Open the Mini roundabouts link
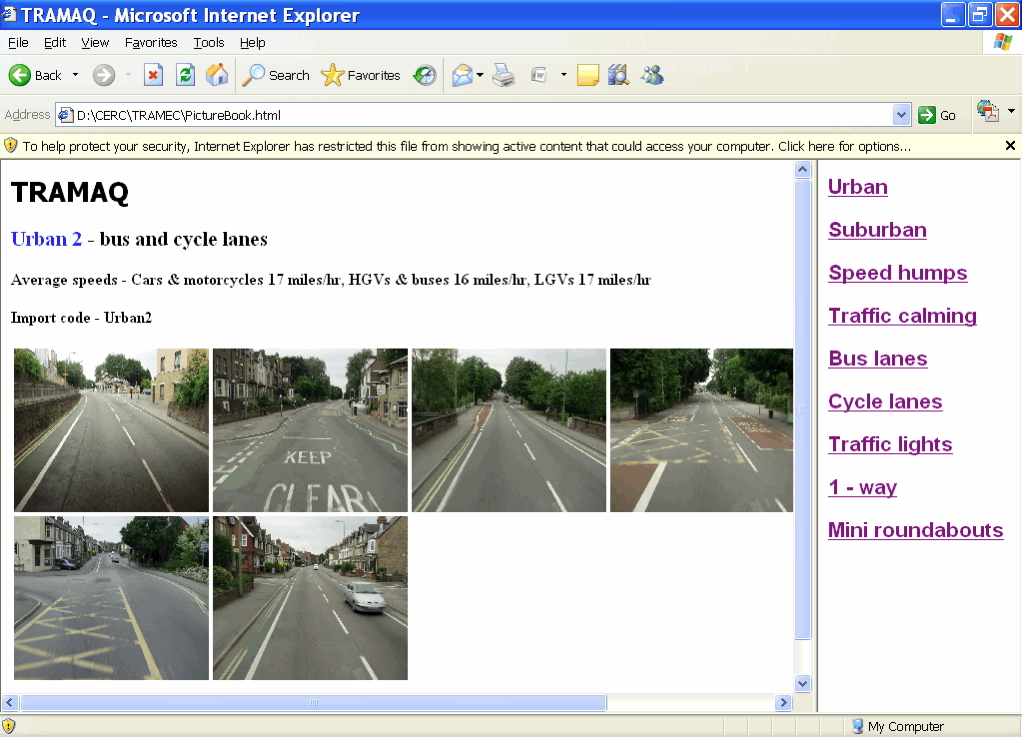The image size is (1022, 737). pos(915,530)
